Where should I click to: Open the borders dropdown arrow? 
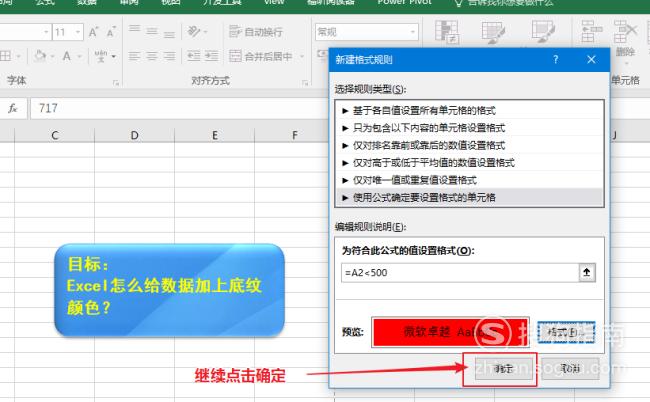point(18,56)
